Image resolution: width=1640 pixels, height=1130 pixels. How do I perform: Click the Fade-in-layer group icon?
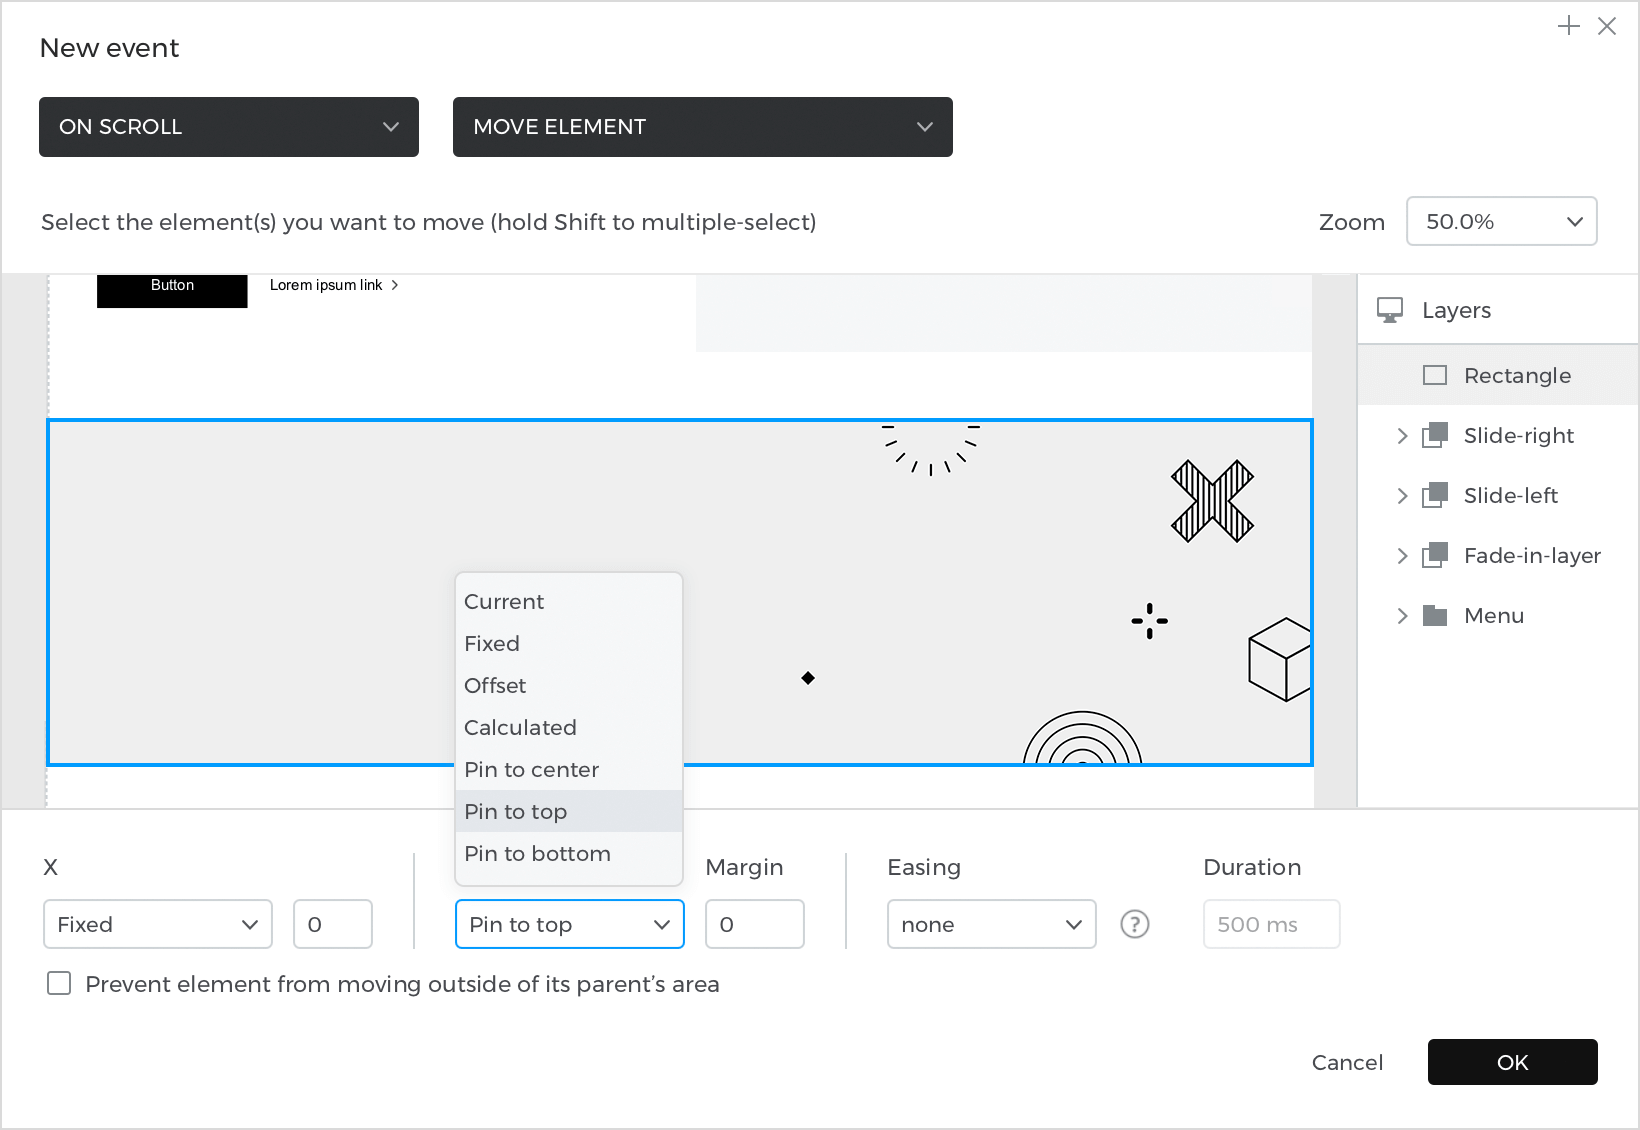click(1435, 555)
